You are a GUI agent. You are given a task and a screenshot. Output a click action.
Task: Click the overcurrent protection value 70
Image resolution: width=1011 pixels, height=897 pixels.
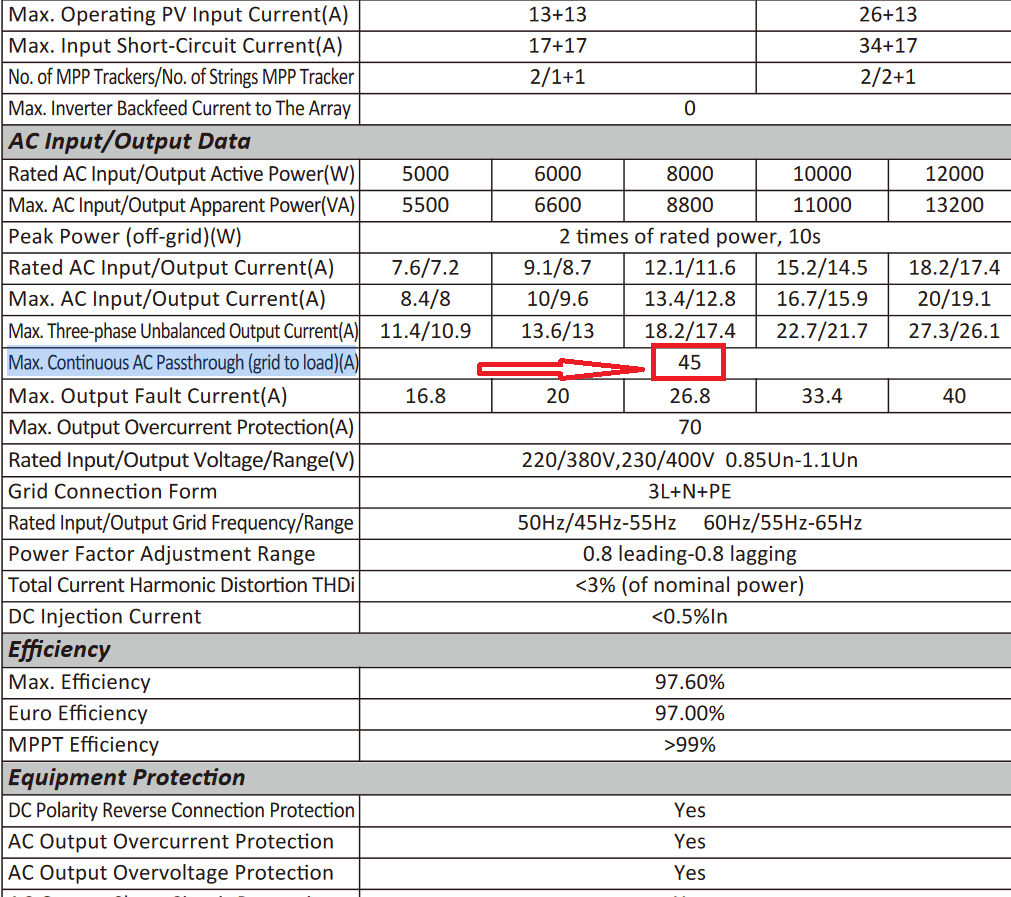pos(689,427)
